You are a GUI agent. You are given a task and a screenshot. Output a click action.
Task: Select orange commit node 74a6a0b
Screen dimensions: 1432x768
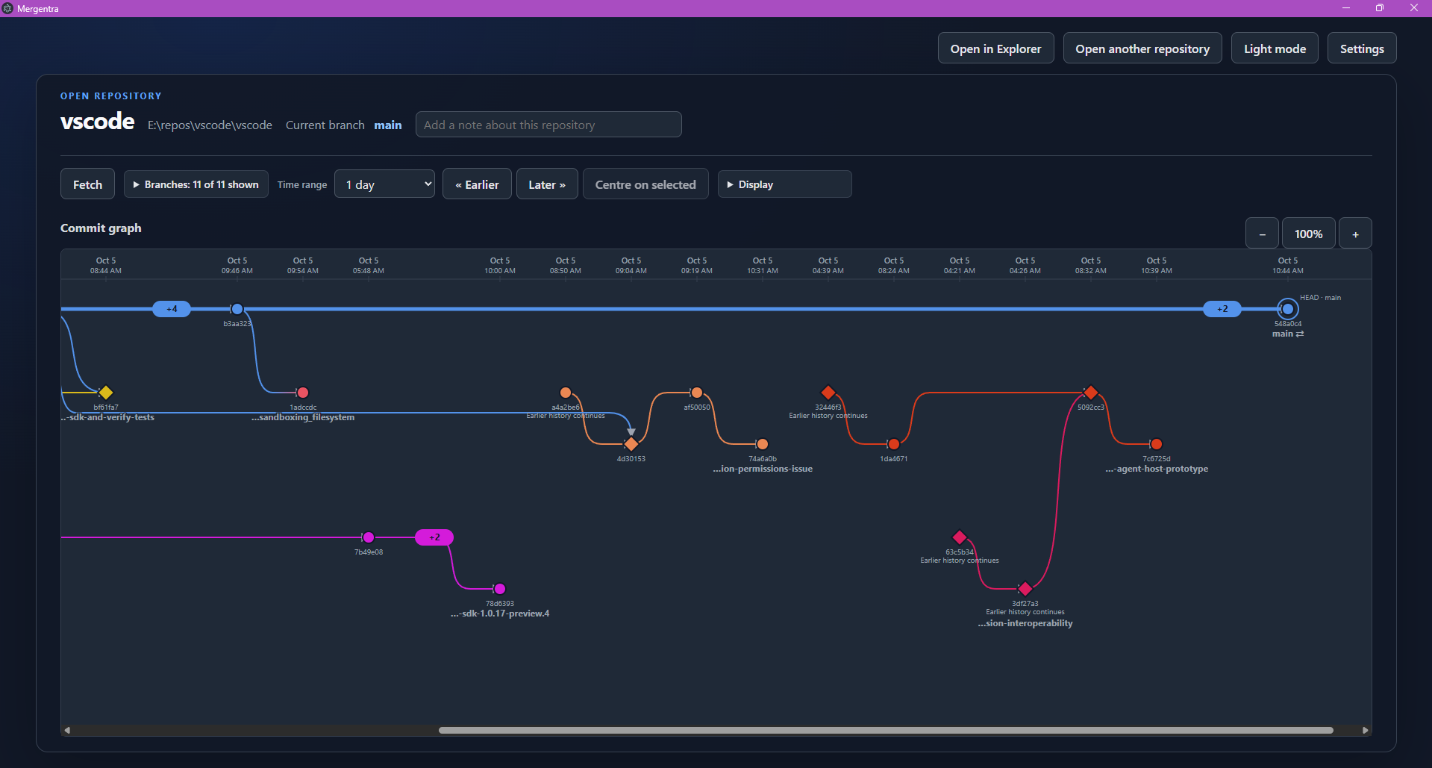pos(762,444)
